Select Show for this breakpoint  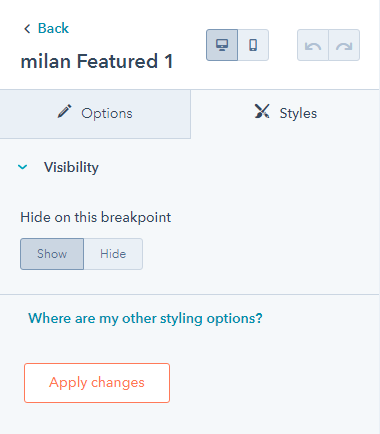click(52, 254)
